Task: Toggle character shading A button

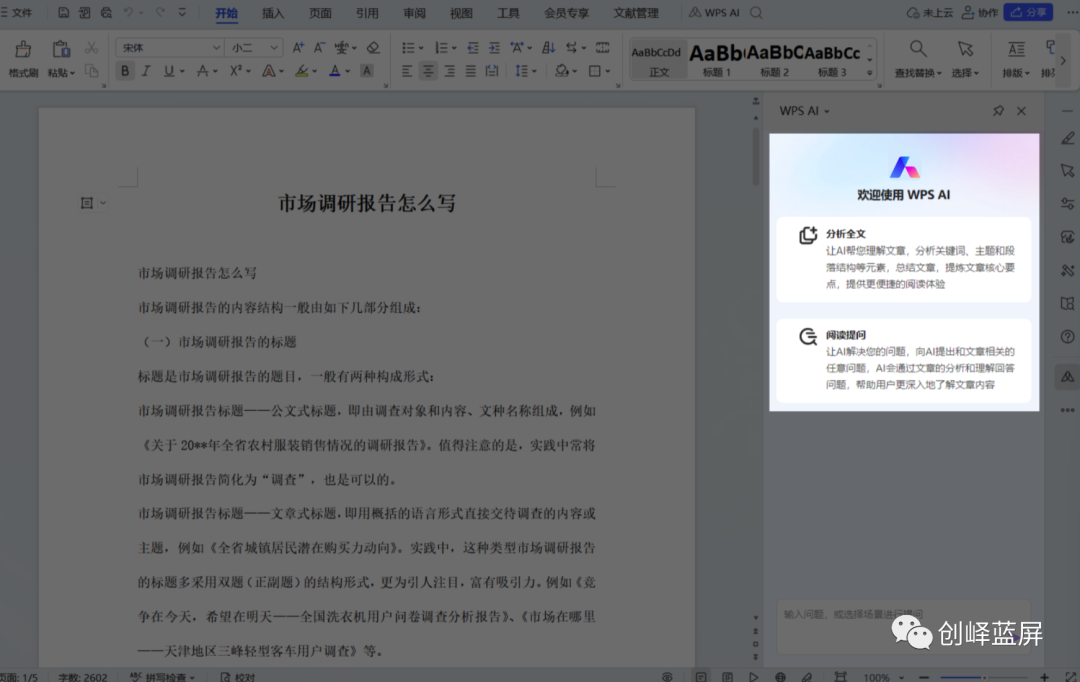Action: click(366, 70)
